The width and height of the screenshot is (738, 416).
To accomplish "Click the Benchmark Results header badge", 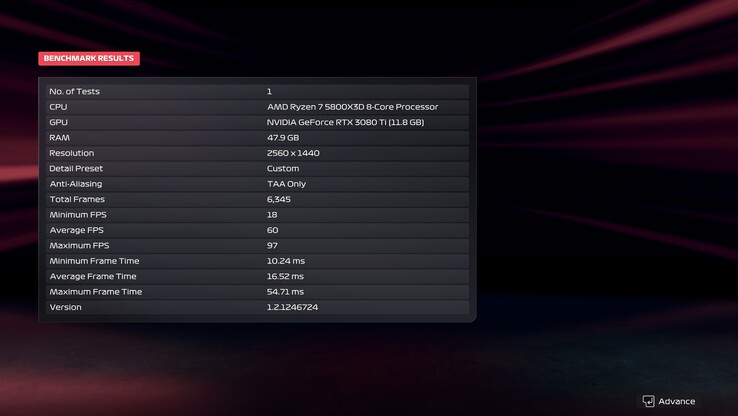I will (x=89, y=59).
